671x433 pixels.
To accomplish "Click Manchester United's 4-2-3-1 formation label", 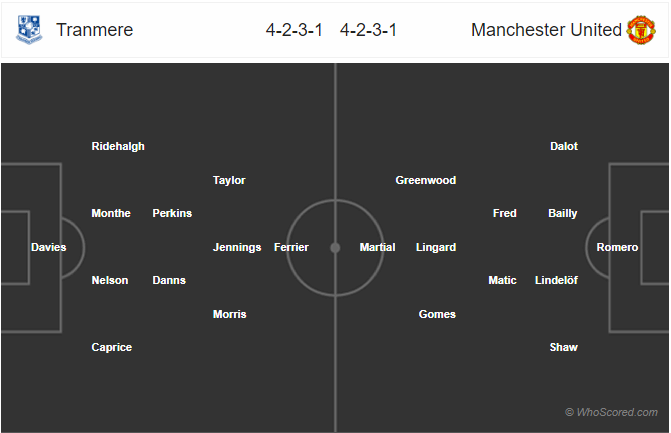I will pyautogui.click(x=369, y=30).
